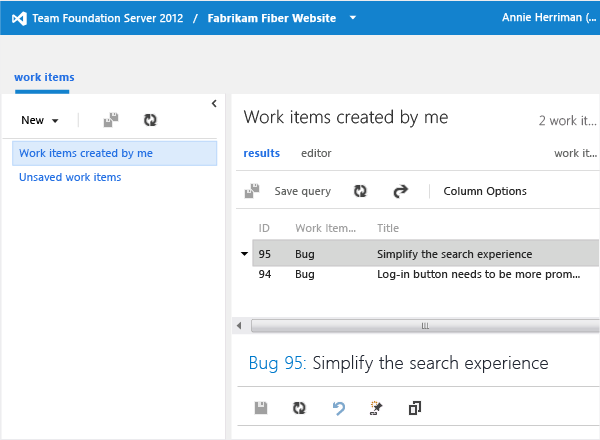This screenshot has width=600, height=440.
Task: Click the pin icon in the Bug 95 toolbar
Action: 376,408
